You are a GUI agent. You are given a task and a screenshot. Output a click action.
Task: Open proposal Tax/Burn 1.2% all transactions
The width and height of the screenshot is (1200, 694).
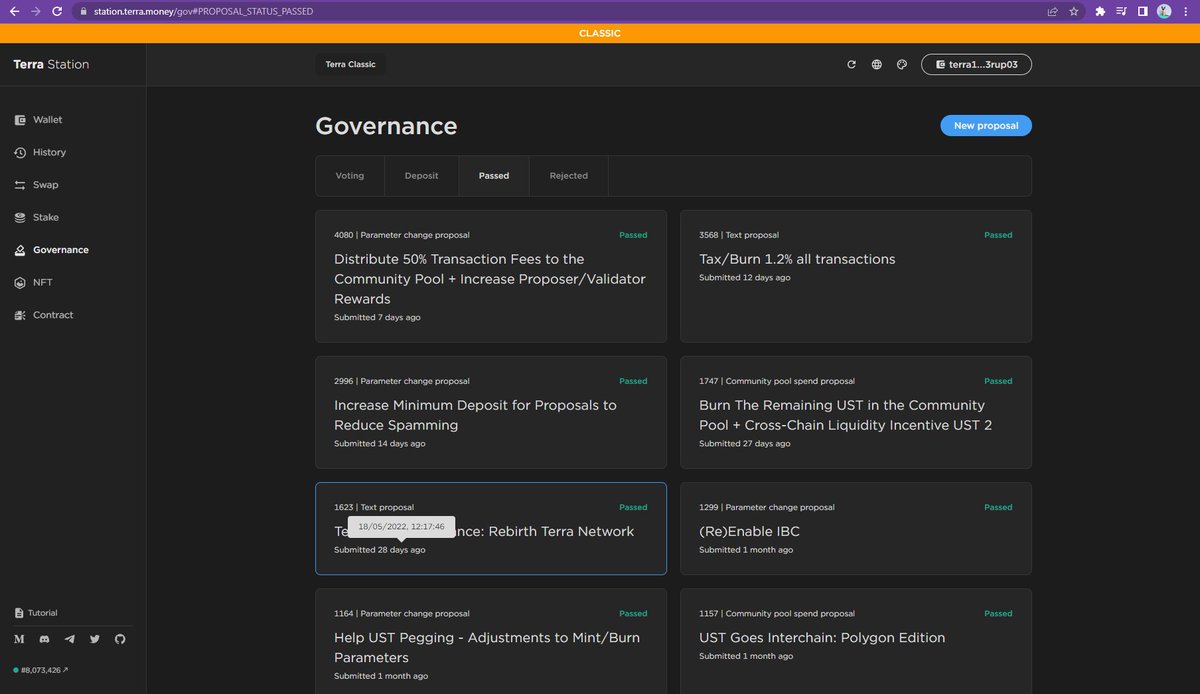(x=856, y=277)
